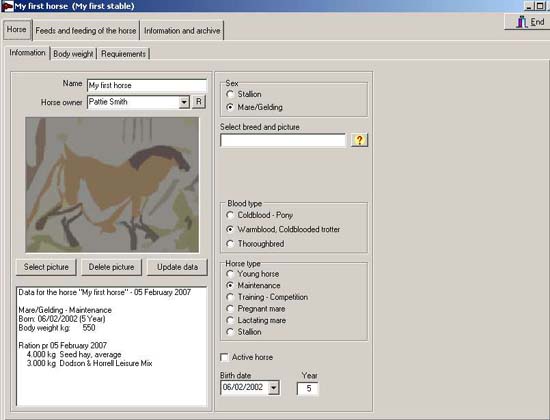
Task: Open Feeds and feeding of the horse tab
Action: (86, 31)
